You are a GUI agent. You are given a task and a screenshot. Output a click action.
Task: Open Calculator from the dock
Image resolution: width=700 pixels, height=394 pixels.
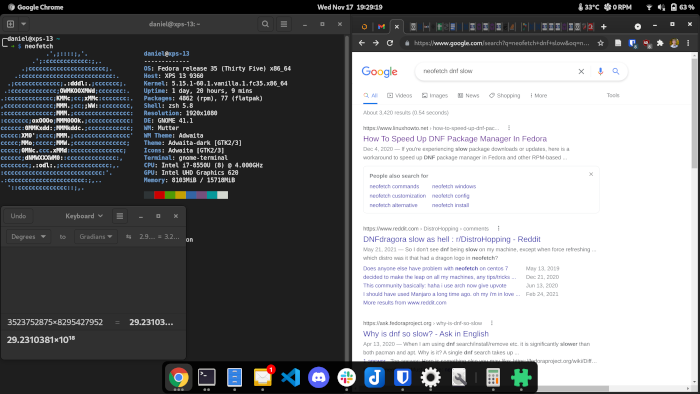[493, 377]
